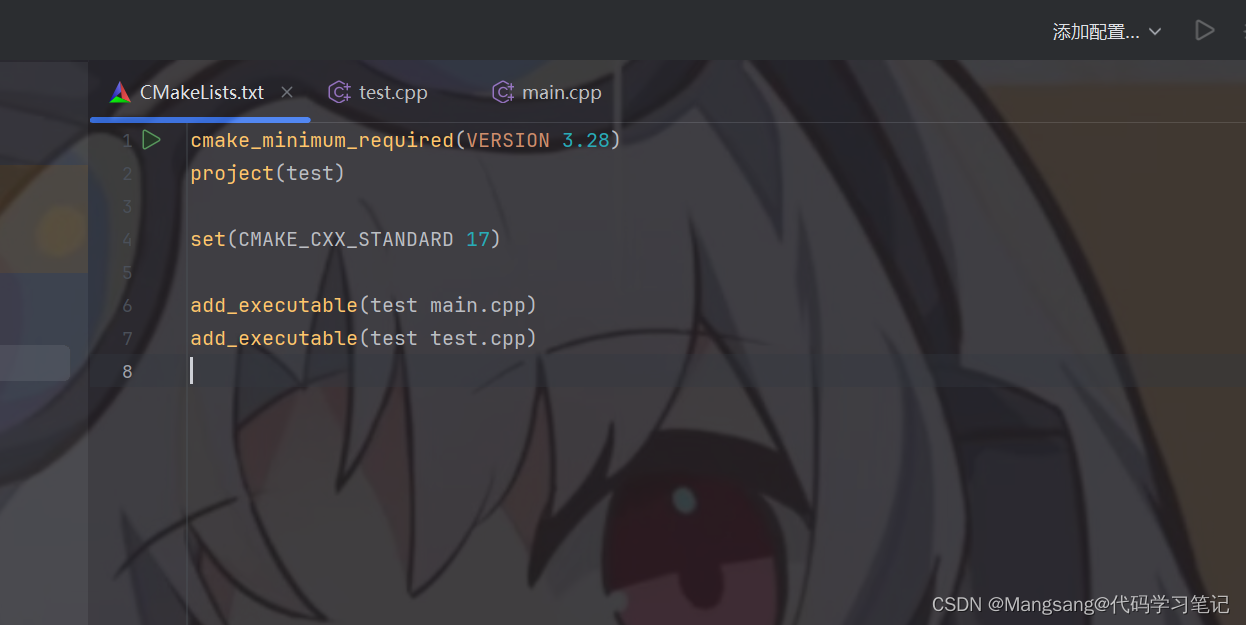Click the C++ file icon on test.cpp tab

point(339,93)
